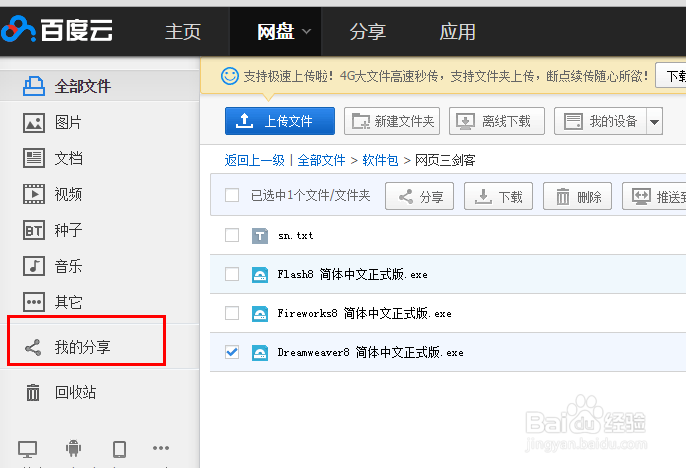Select the 其它 ellipsis icon in sidebar
This screenshot has height=468, width=686.
pyautogui.click(x=34, y=302)
